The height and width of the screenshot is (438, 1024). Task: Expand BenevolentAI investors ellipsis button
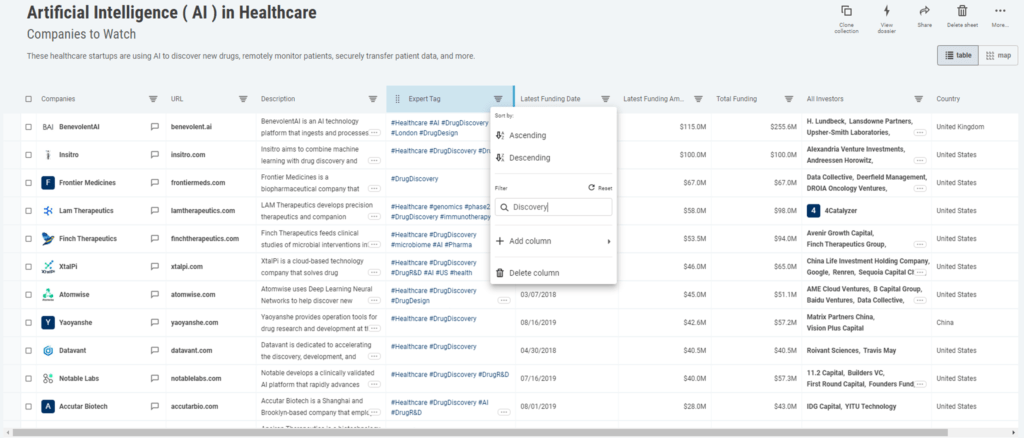pos(920,133)
